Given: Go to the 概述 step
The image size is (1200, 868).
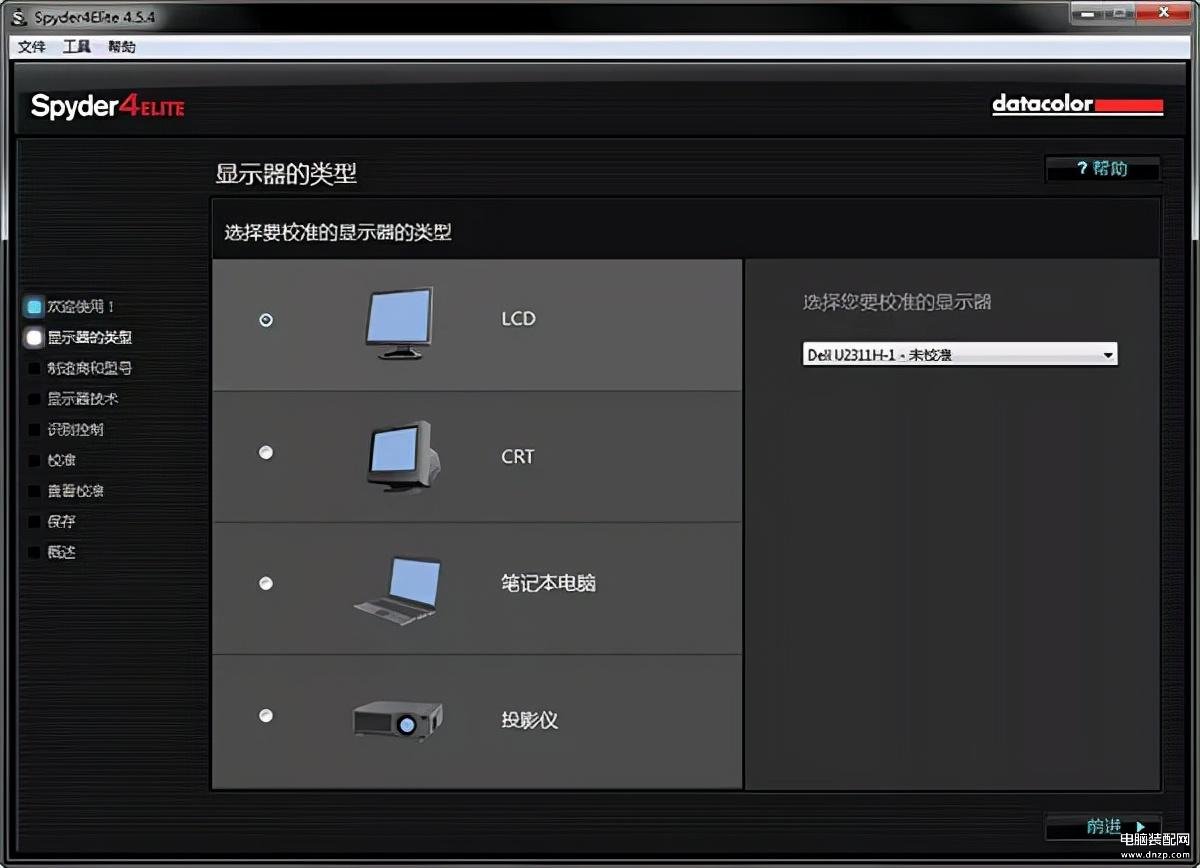Looking at the screenshot, I should 62,552.
